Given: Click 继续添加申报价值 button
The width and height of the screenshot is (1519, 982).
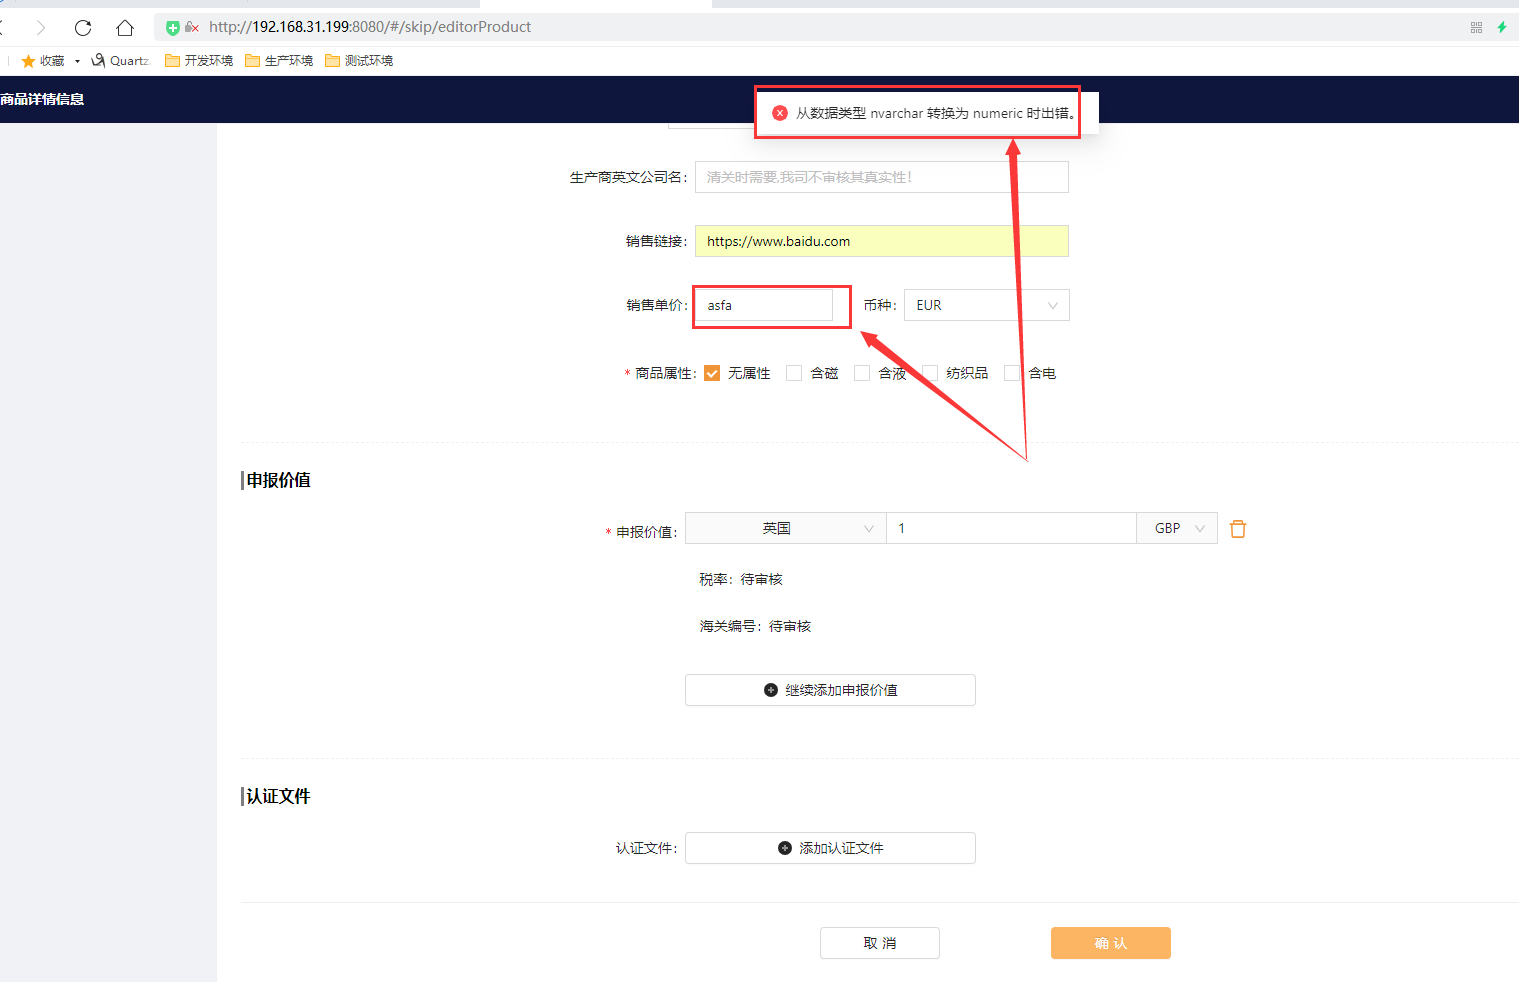Looking at the screenshot, I should click(830, 690).
